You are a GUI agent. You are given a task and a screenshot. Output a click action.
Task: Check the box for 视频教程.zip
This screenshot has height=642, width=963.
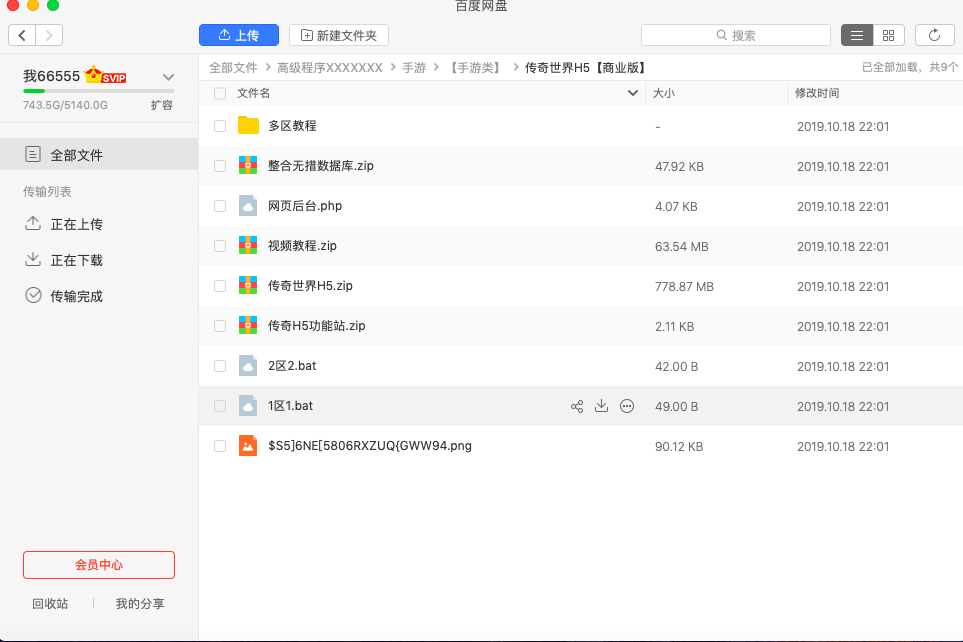coord(220,246)
